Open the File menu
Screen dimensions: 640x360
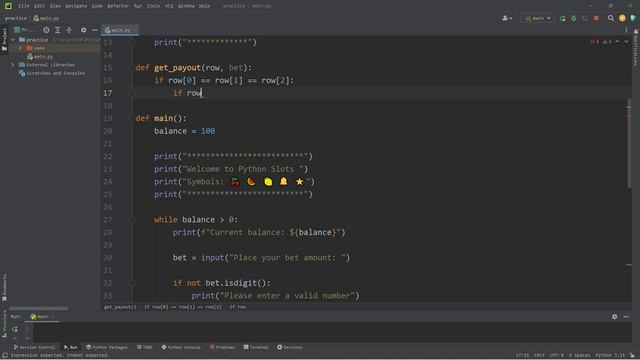coord(24,6)
